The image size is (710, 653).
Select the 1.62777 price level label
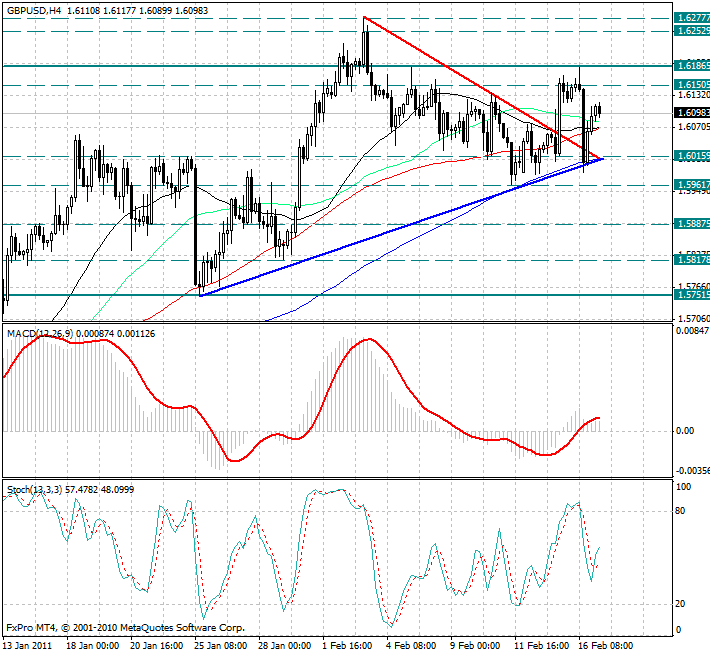(x=692, y=18)
